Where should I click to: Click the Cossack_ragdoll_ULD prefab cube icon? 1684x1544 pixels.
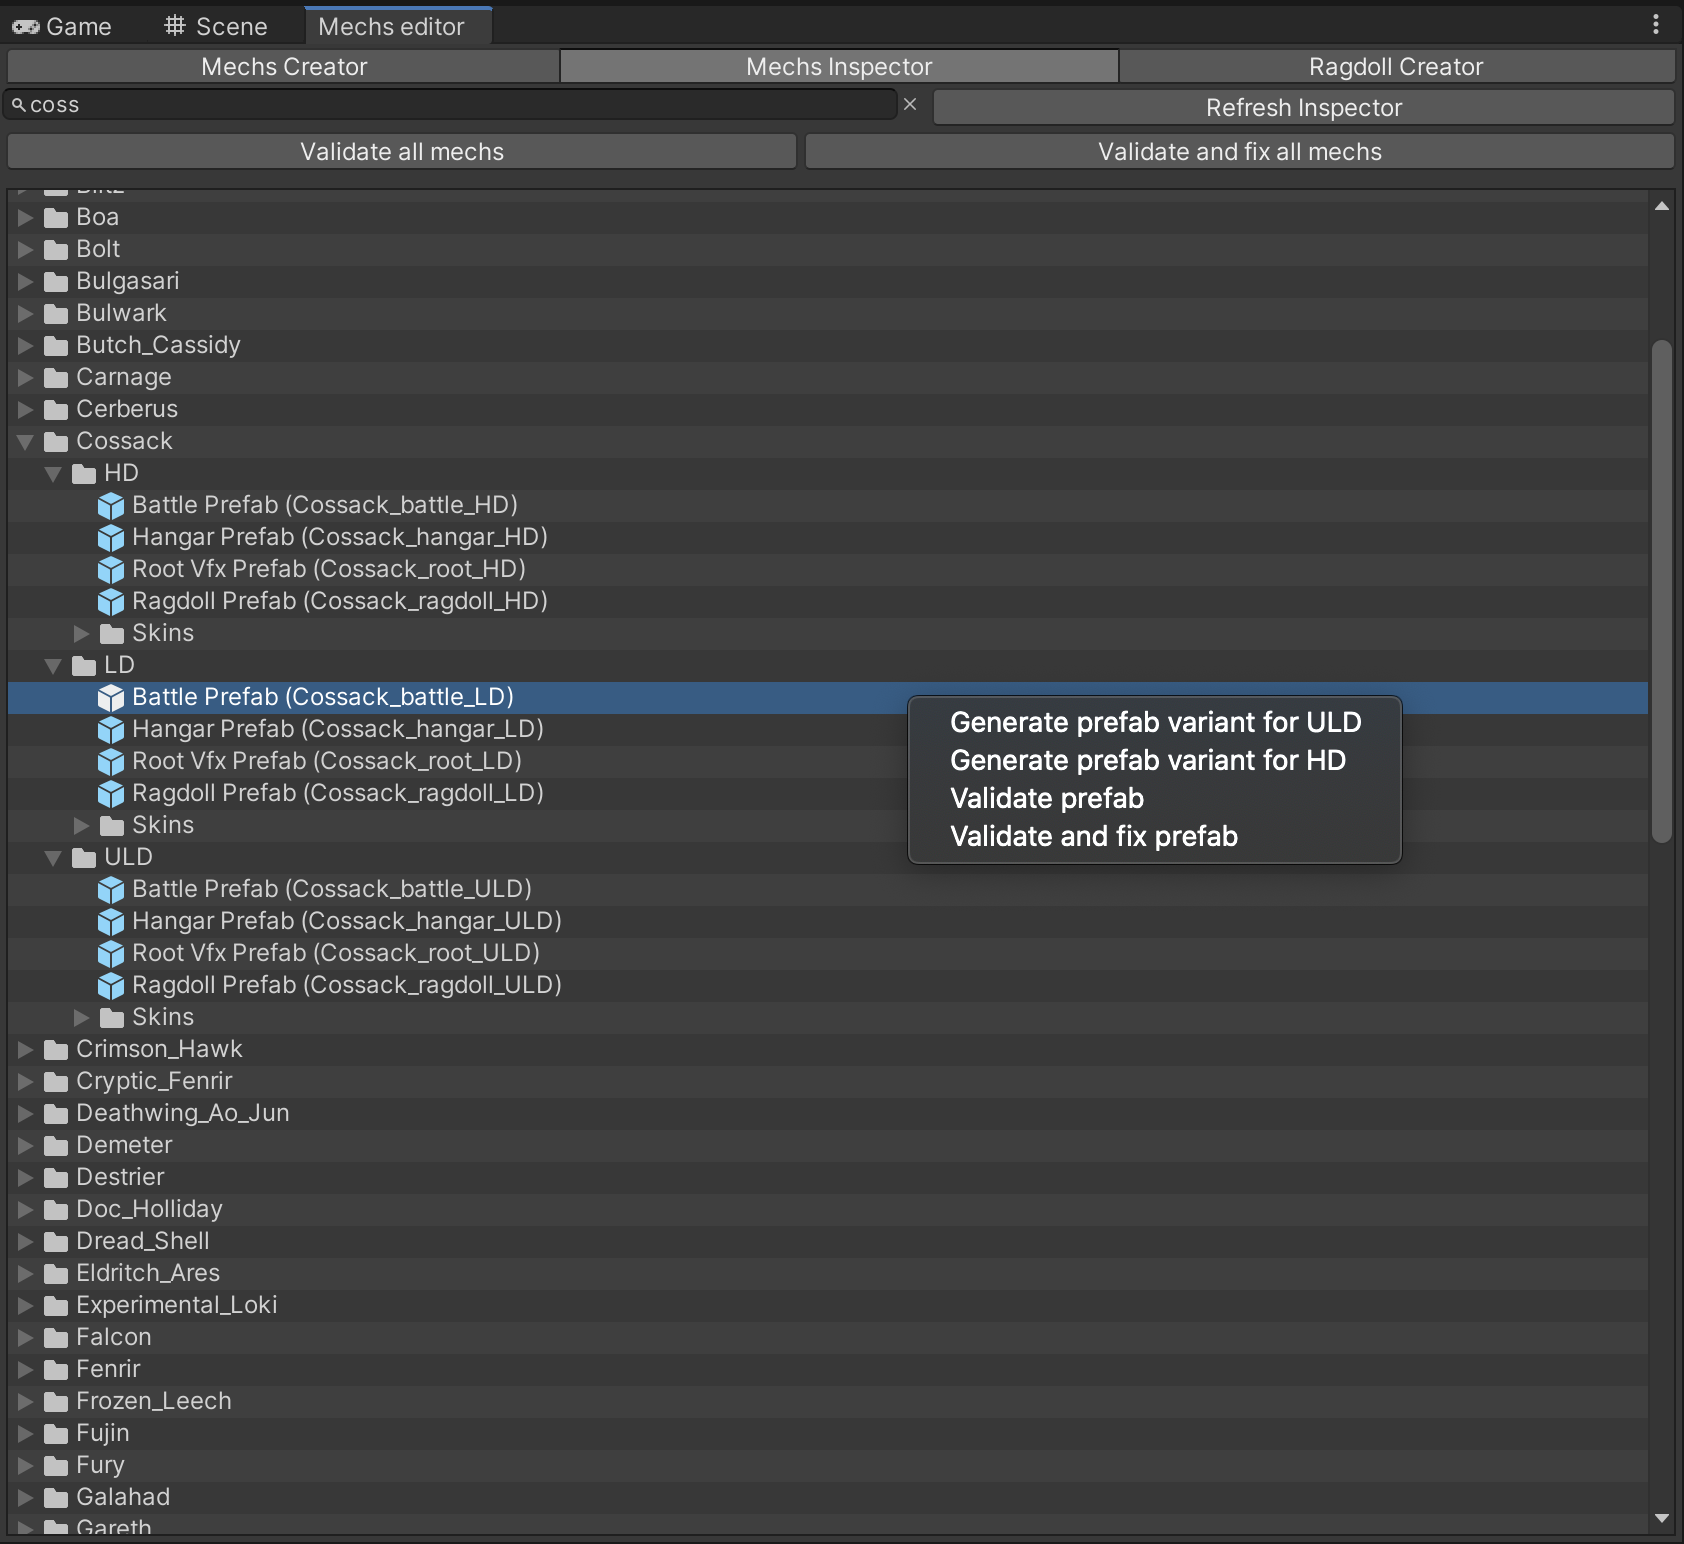tap(111, 986)
